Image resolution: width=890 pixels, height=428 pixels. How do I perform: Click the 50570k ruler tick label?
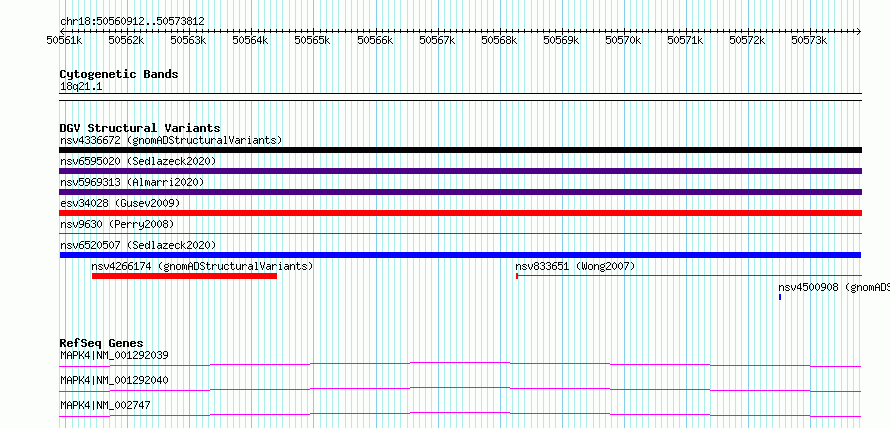point(623,40)
